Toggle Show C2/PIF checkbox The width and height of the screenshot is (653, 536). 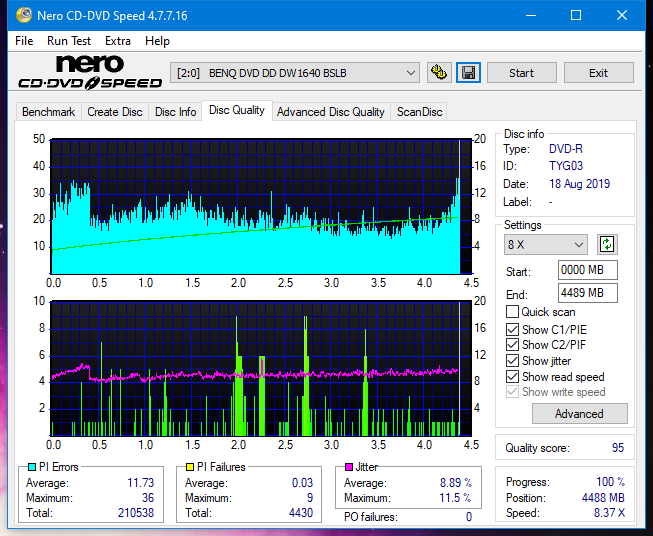(512, 345)
